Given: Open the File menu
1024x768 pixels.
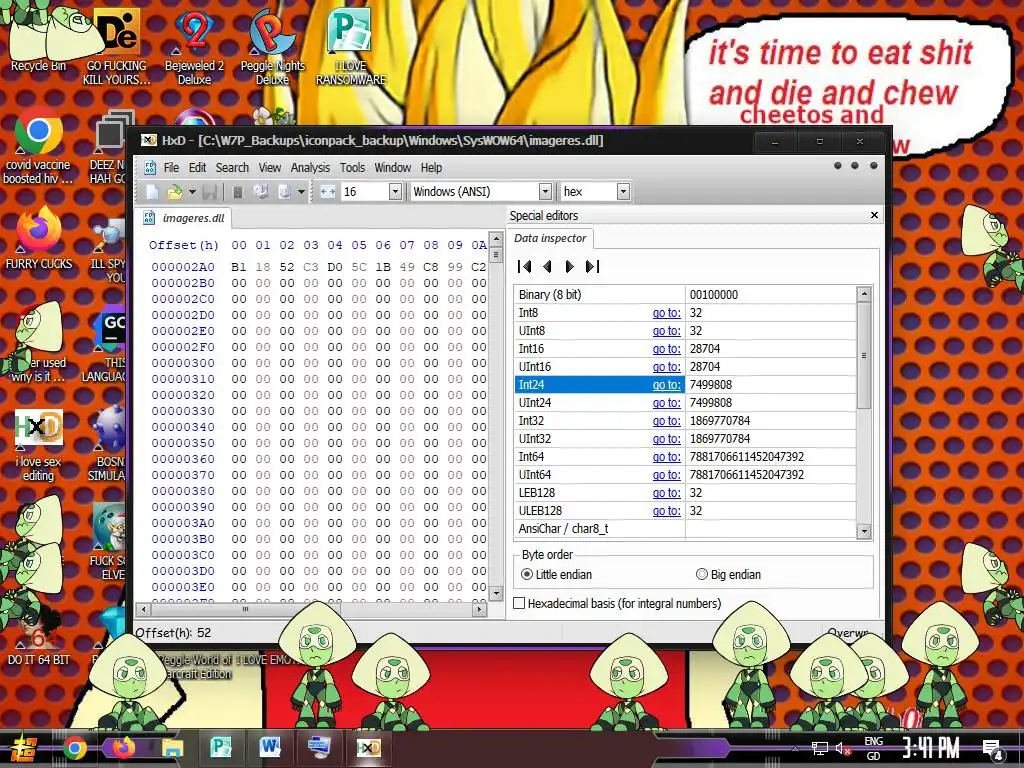Looking at the screenshot, I should click(171, 168).
